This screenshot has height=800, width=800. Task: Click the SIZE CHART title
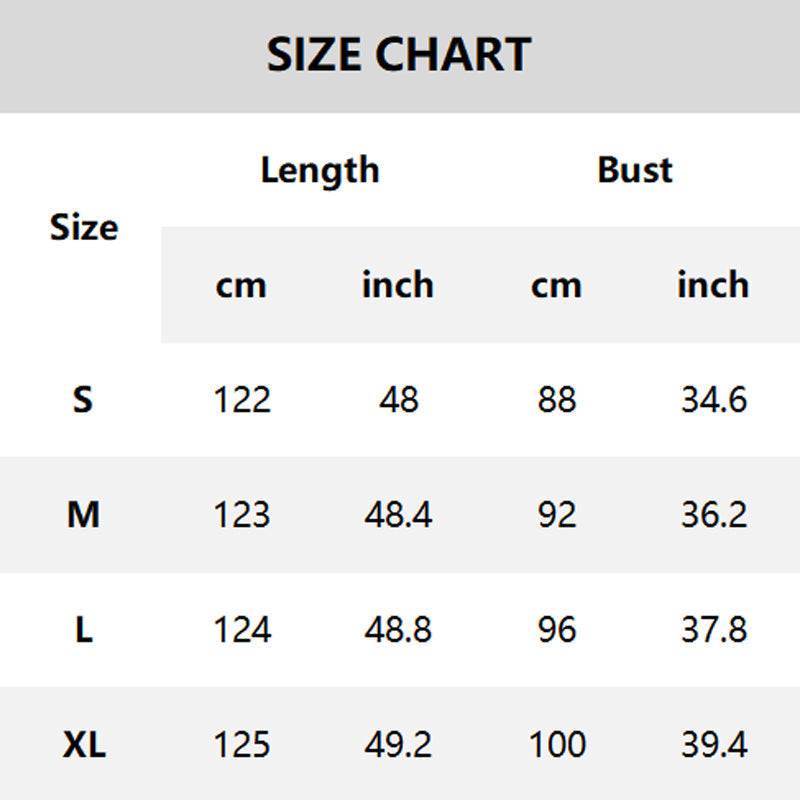click(x=398, y=54)
